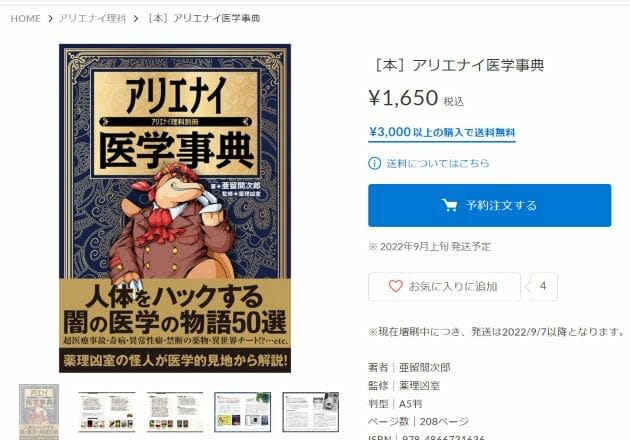Select the second preview page thumbnail
The height and width of the screenshot is (440, 630).
(x=107, y=412)
